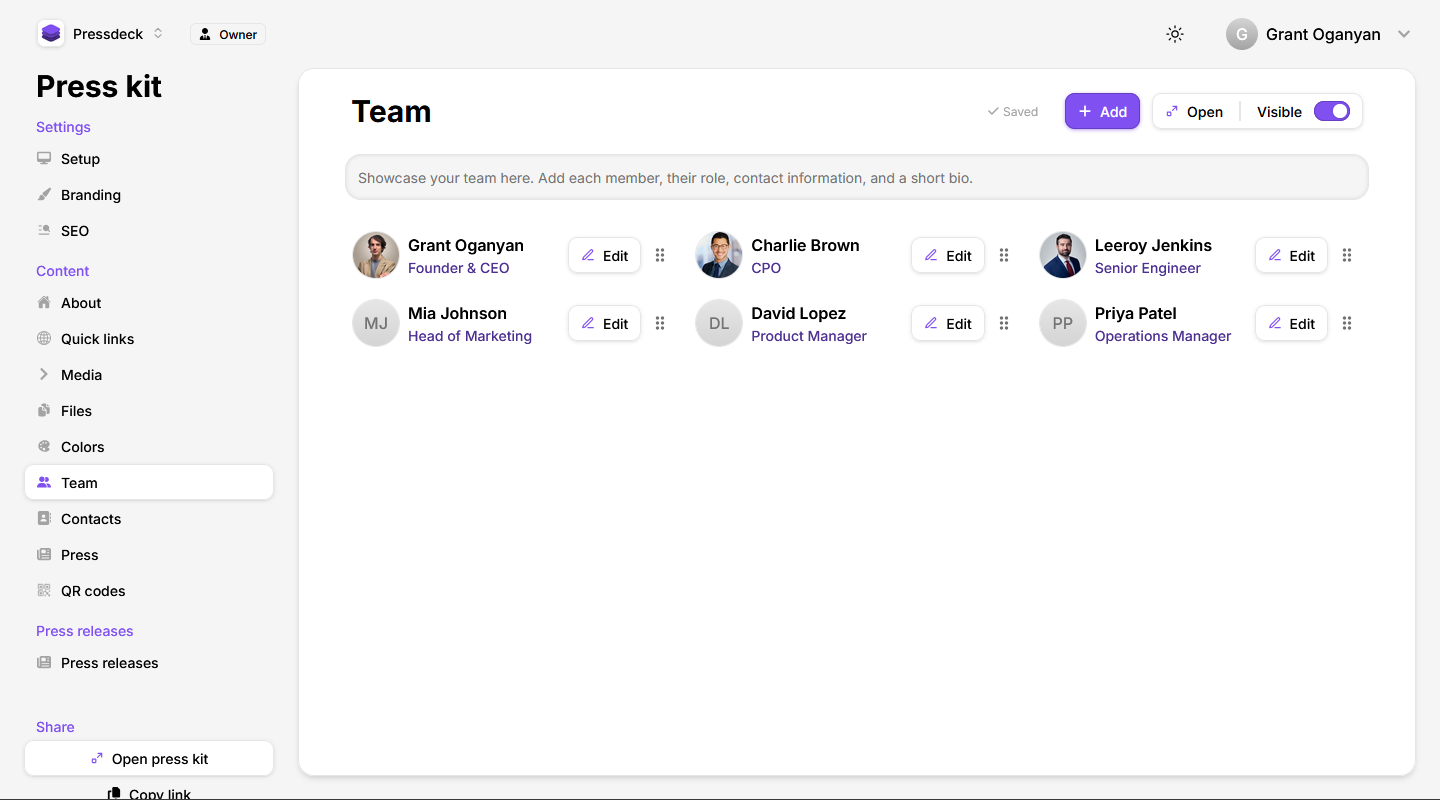Add a new team member

1102,111
